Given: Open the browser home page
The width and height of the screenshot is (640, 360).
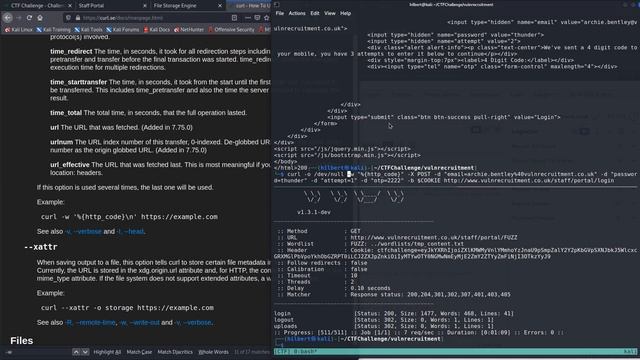Looking at the screenshot, I should pos(40,18).
